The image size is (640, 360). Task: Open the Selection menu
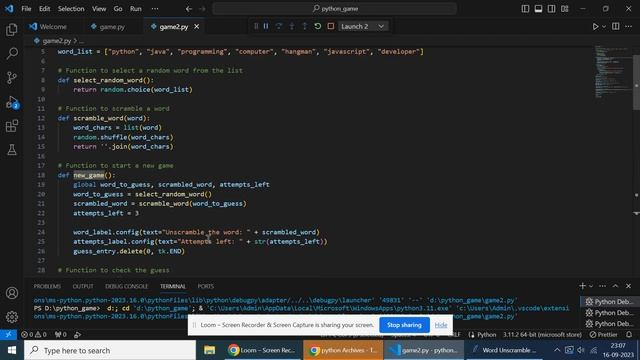71,9
